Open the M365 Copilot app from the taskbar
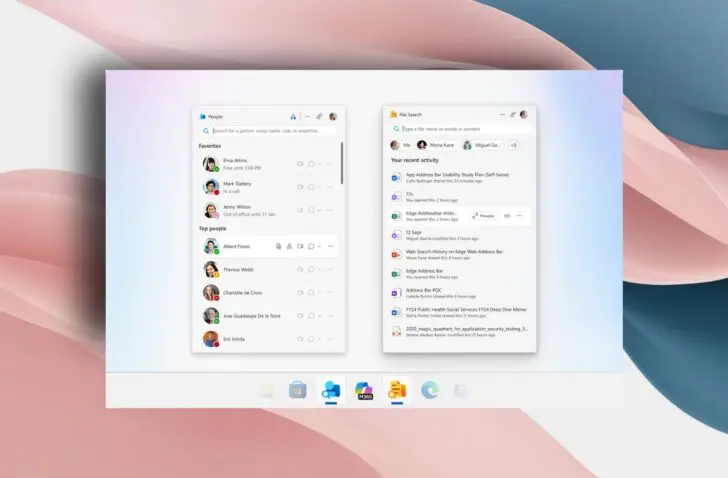 (x=364, y=390)
